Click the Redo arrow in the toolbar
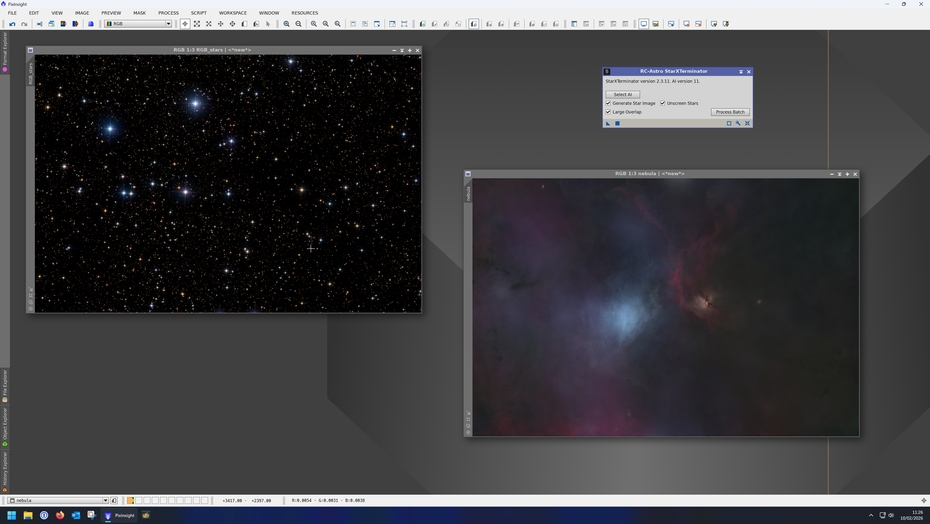 point(24,24)
